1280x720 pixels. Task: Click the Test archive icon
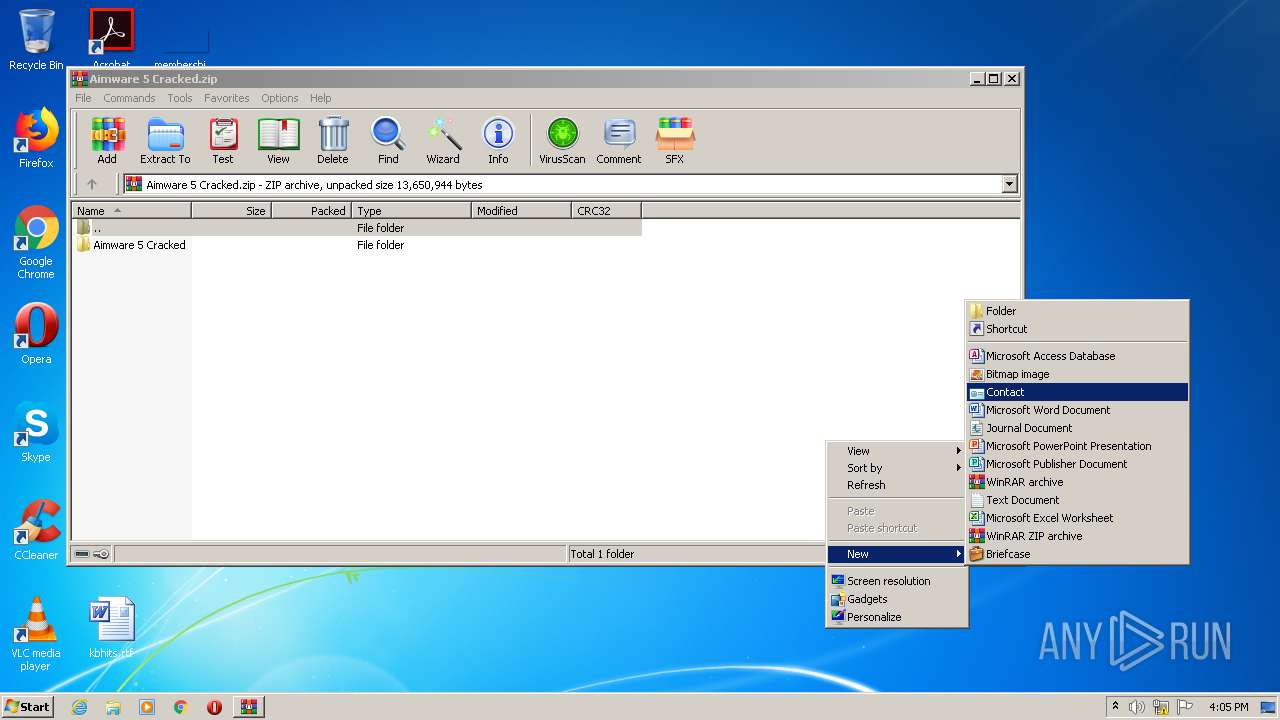[x=223, y=140]
